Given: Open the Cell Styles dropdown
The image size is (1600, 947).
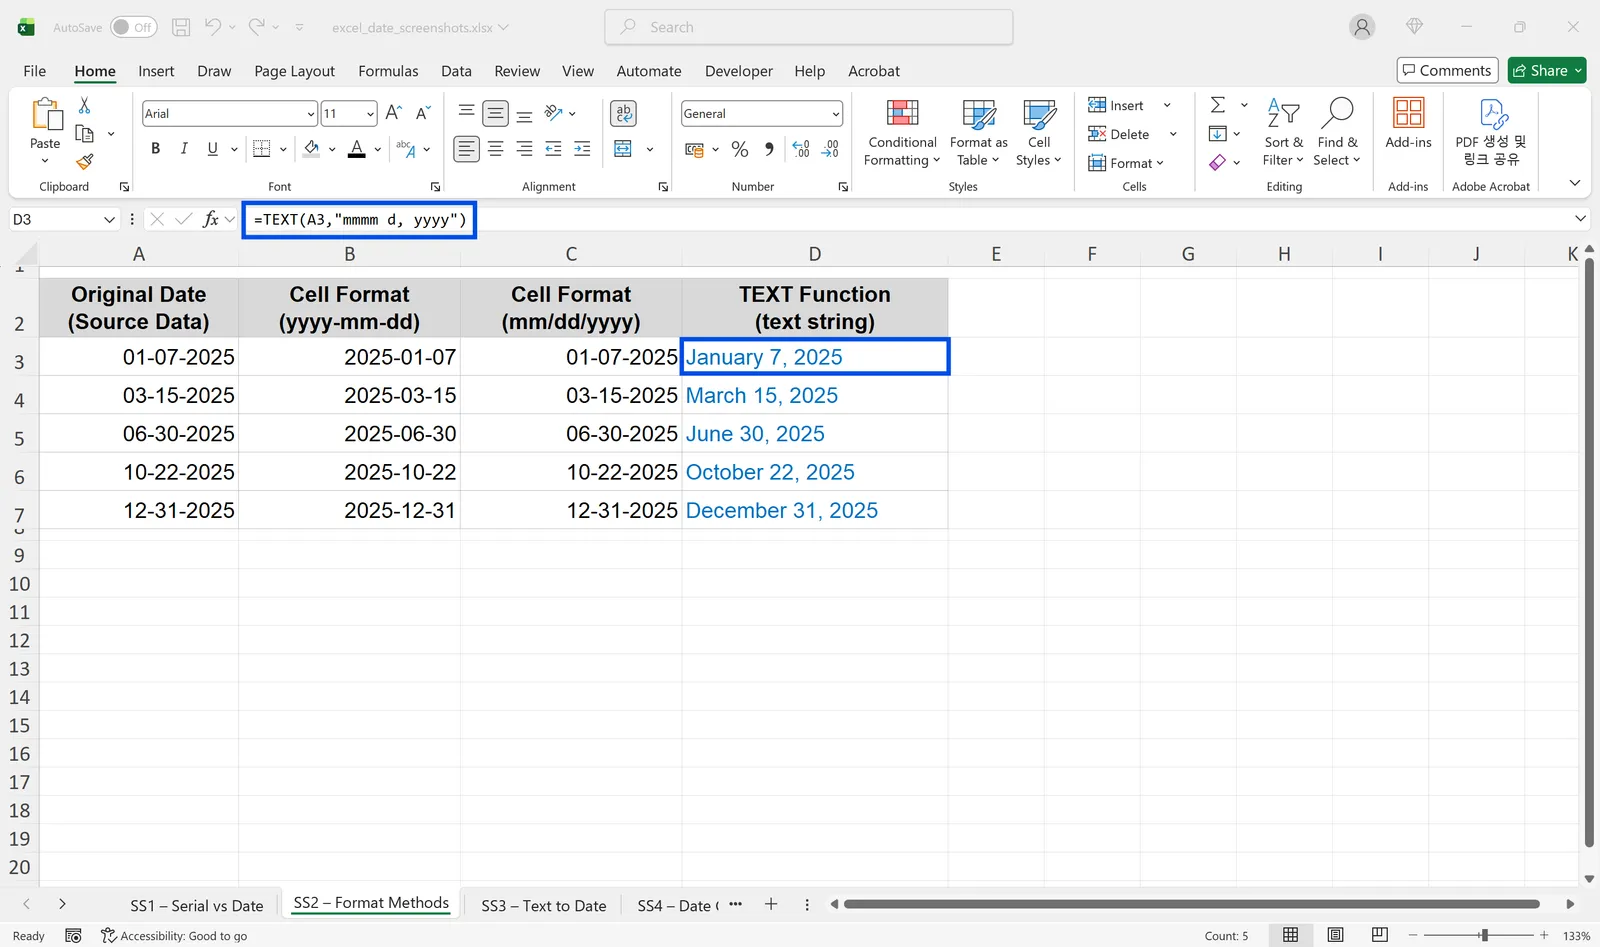Looking at the screenshot, I should pyautogui.click(x=1039, y=133).
